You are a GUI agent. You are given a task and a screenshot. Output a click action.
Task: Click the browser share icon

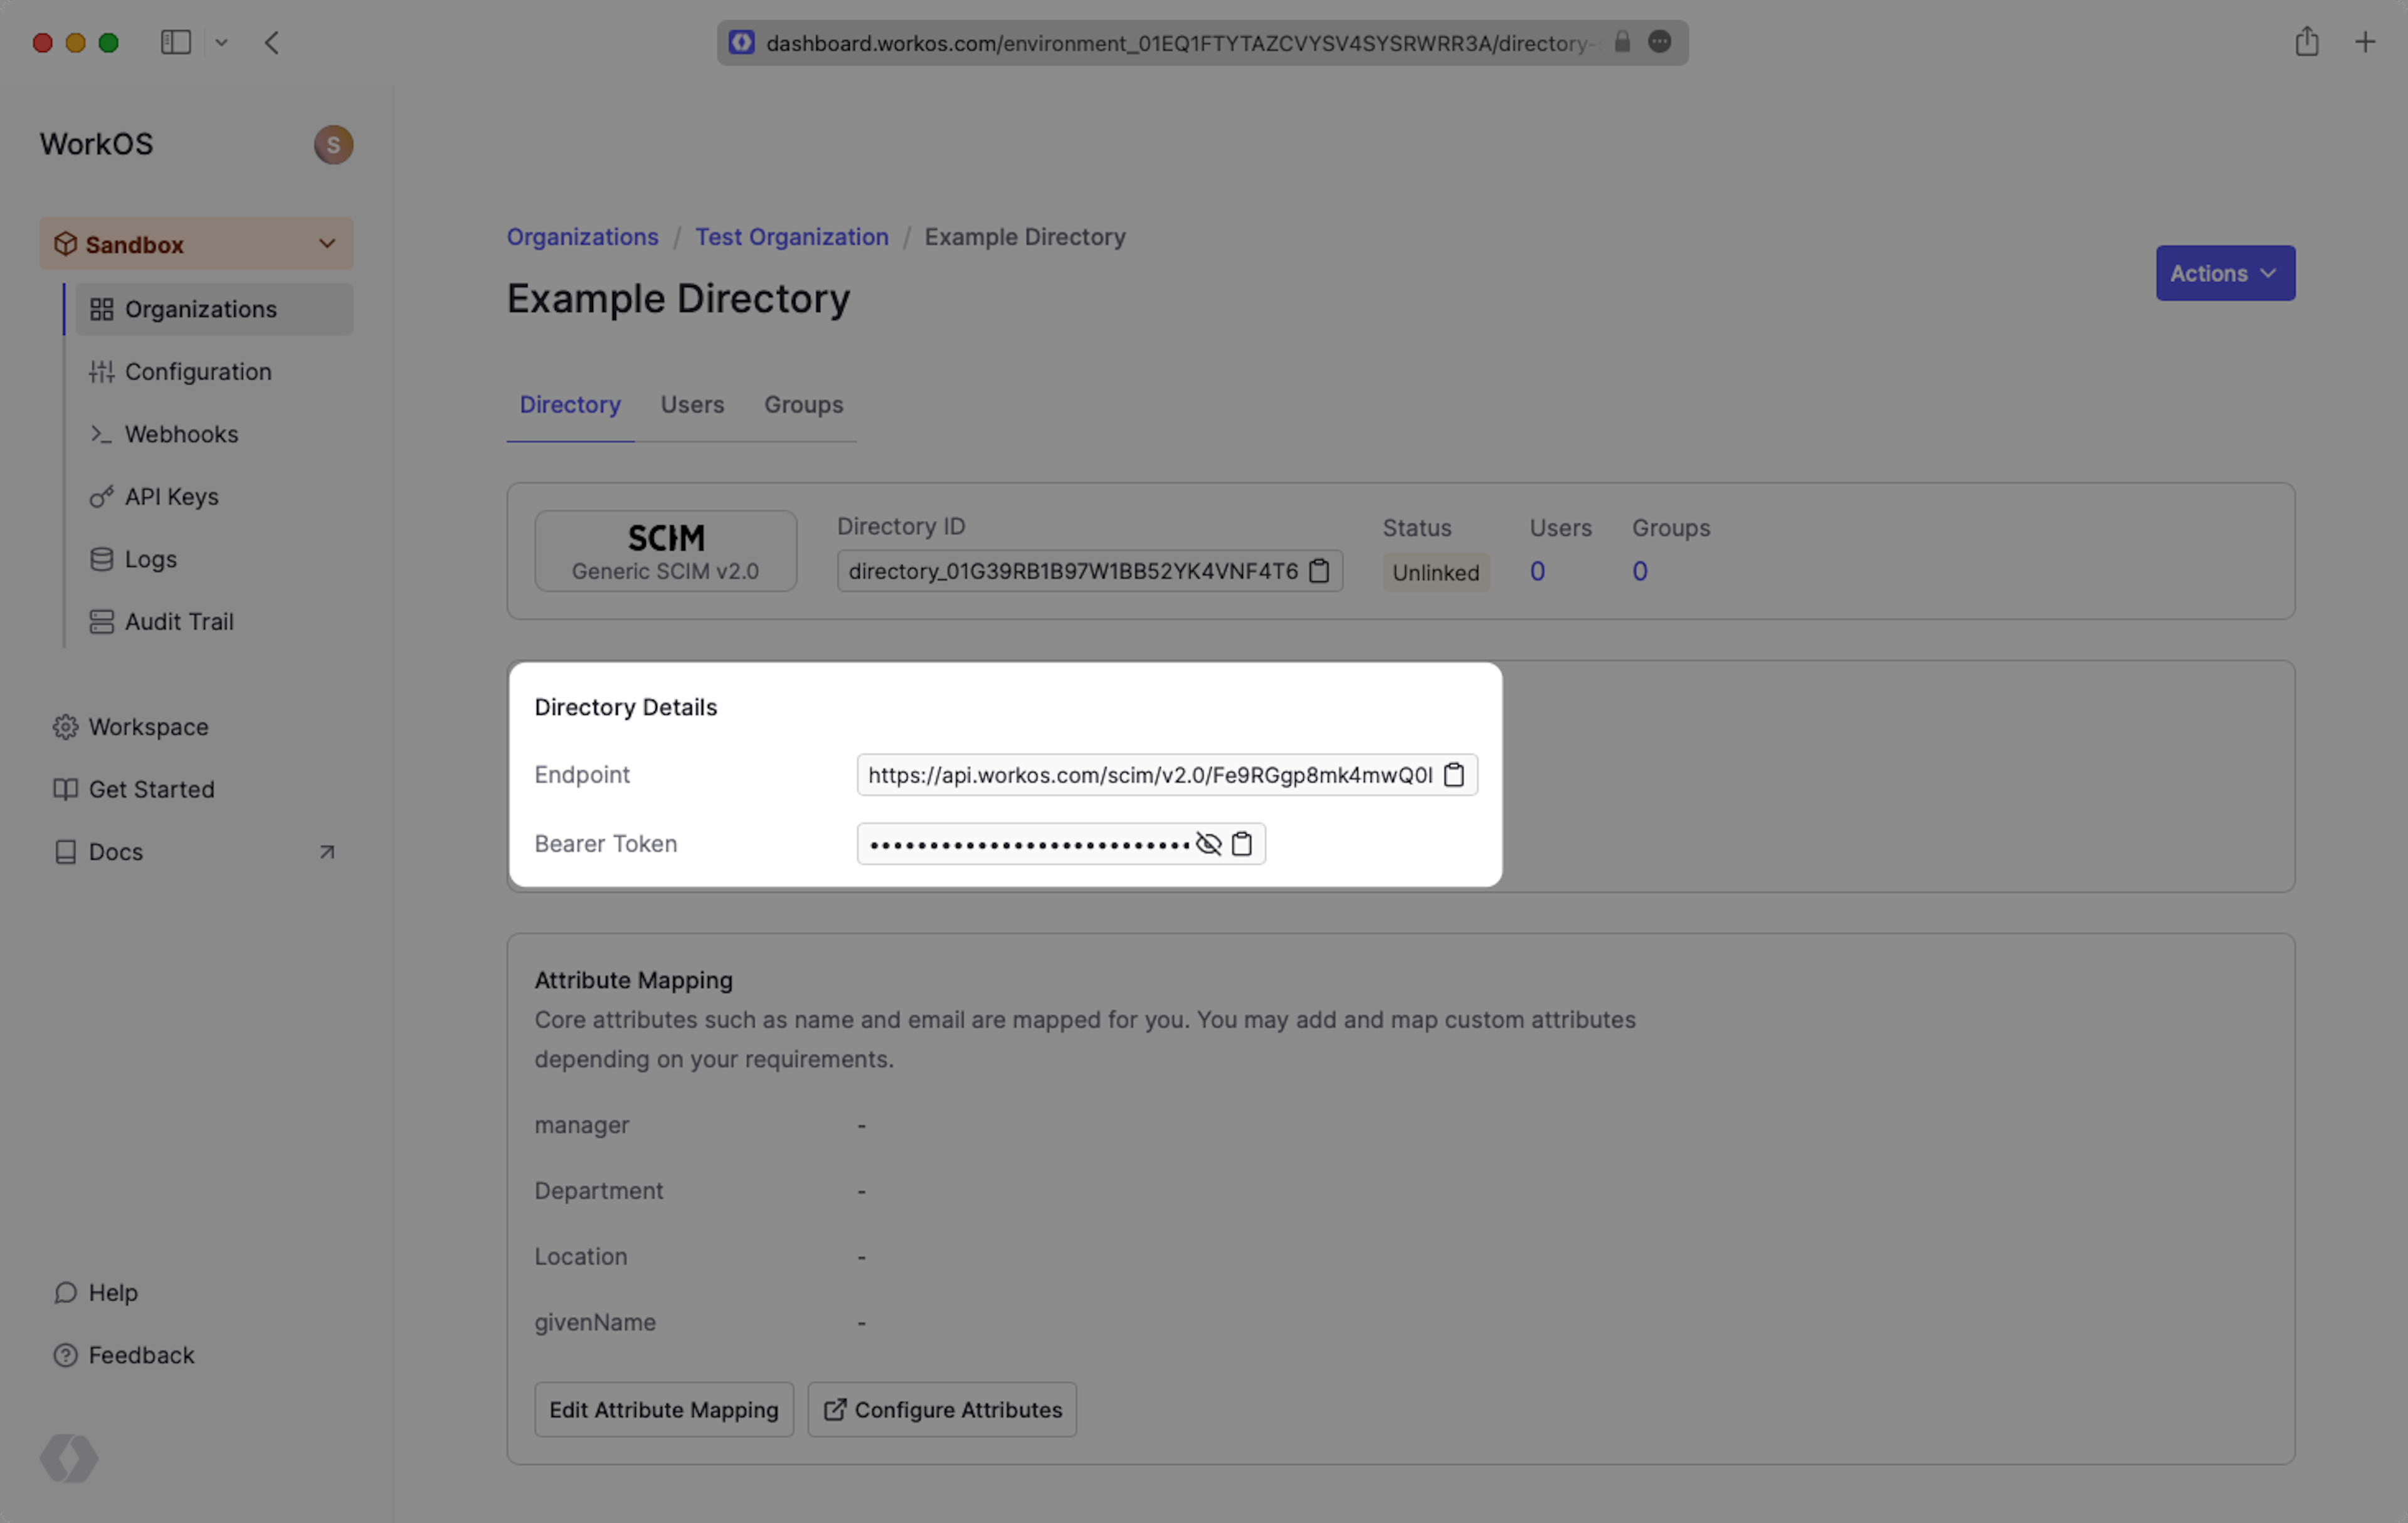click(2306, 42)
